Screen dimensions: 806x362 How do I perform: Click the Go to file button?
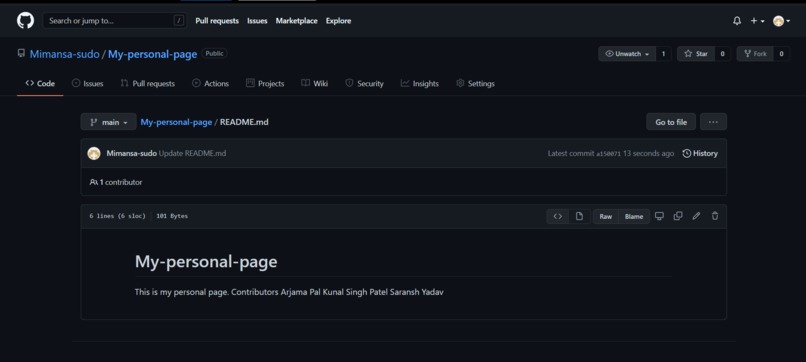tap(671, 122)
